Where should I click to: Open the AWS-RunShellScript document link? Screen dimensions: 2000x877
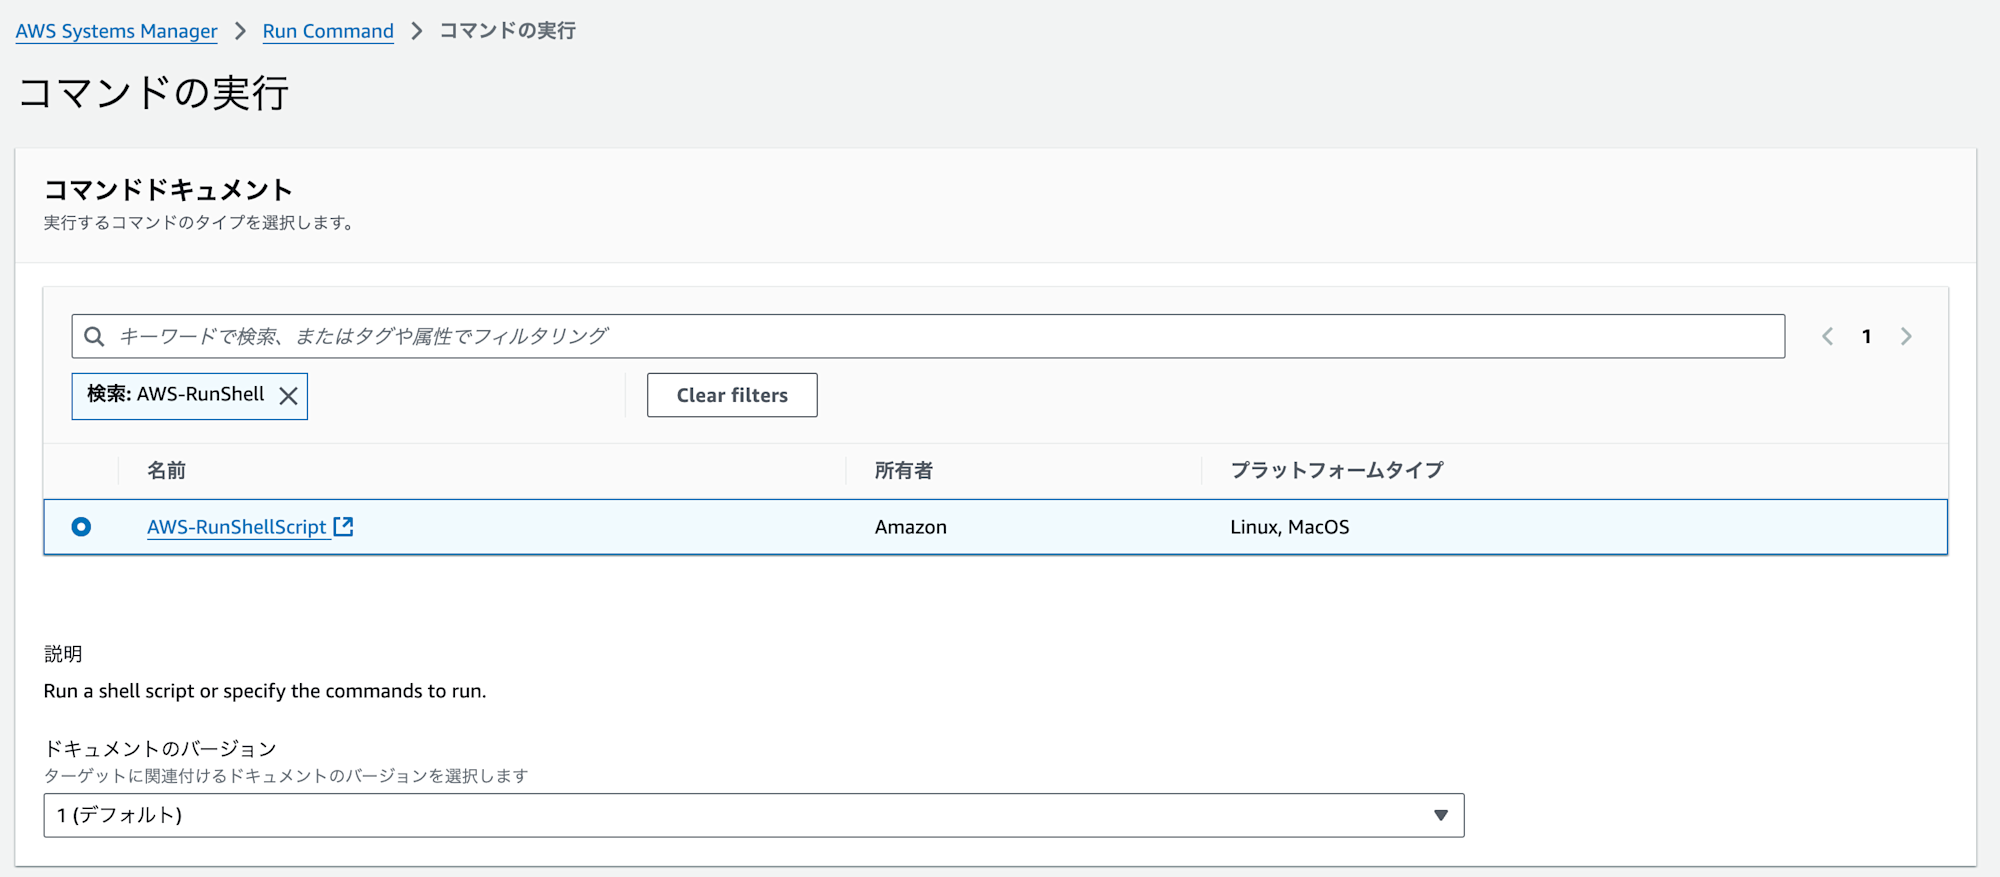pyautogui.click(x=237, y=527)
